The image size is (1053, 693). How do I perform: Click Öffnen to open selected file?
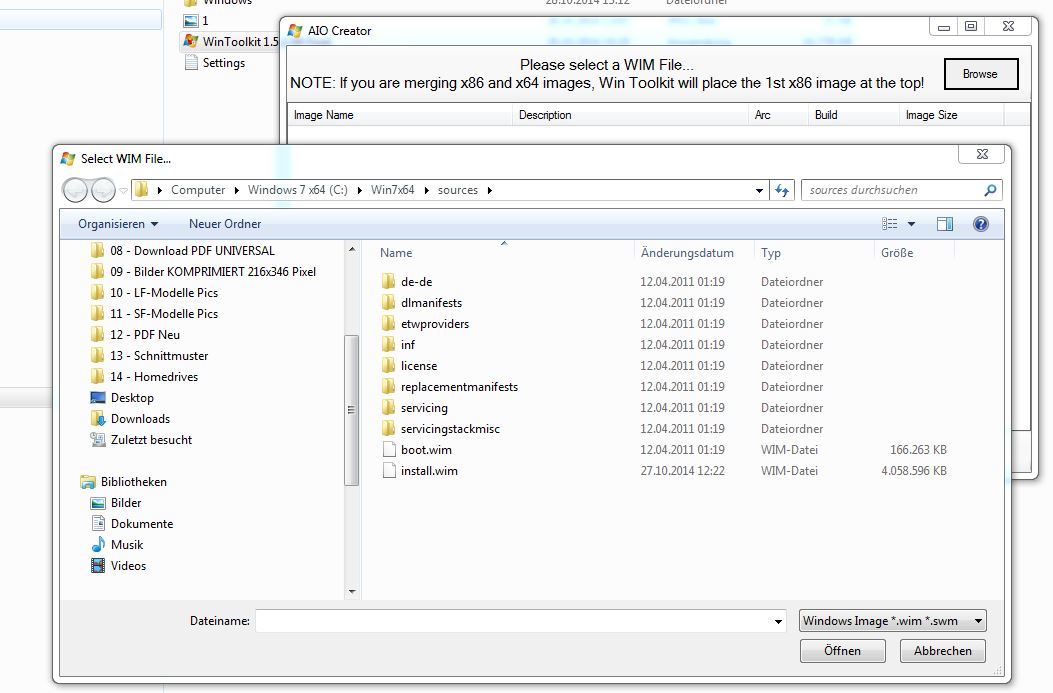click(842, 651)
